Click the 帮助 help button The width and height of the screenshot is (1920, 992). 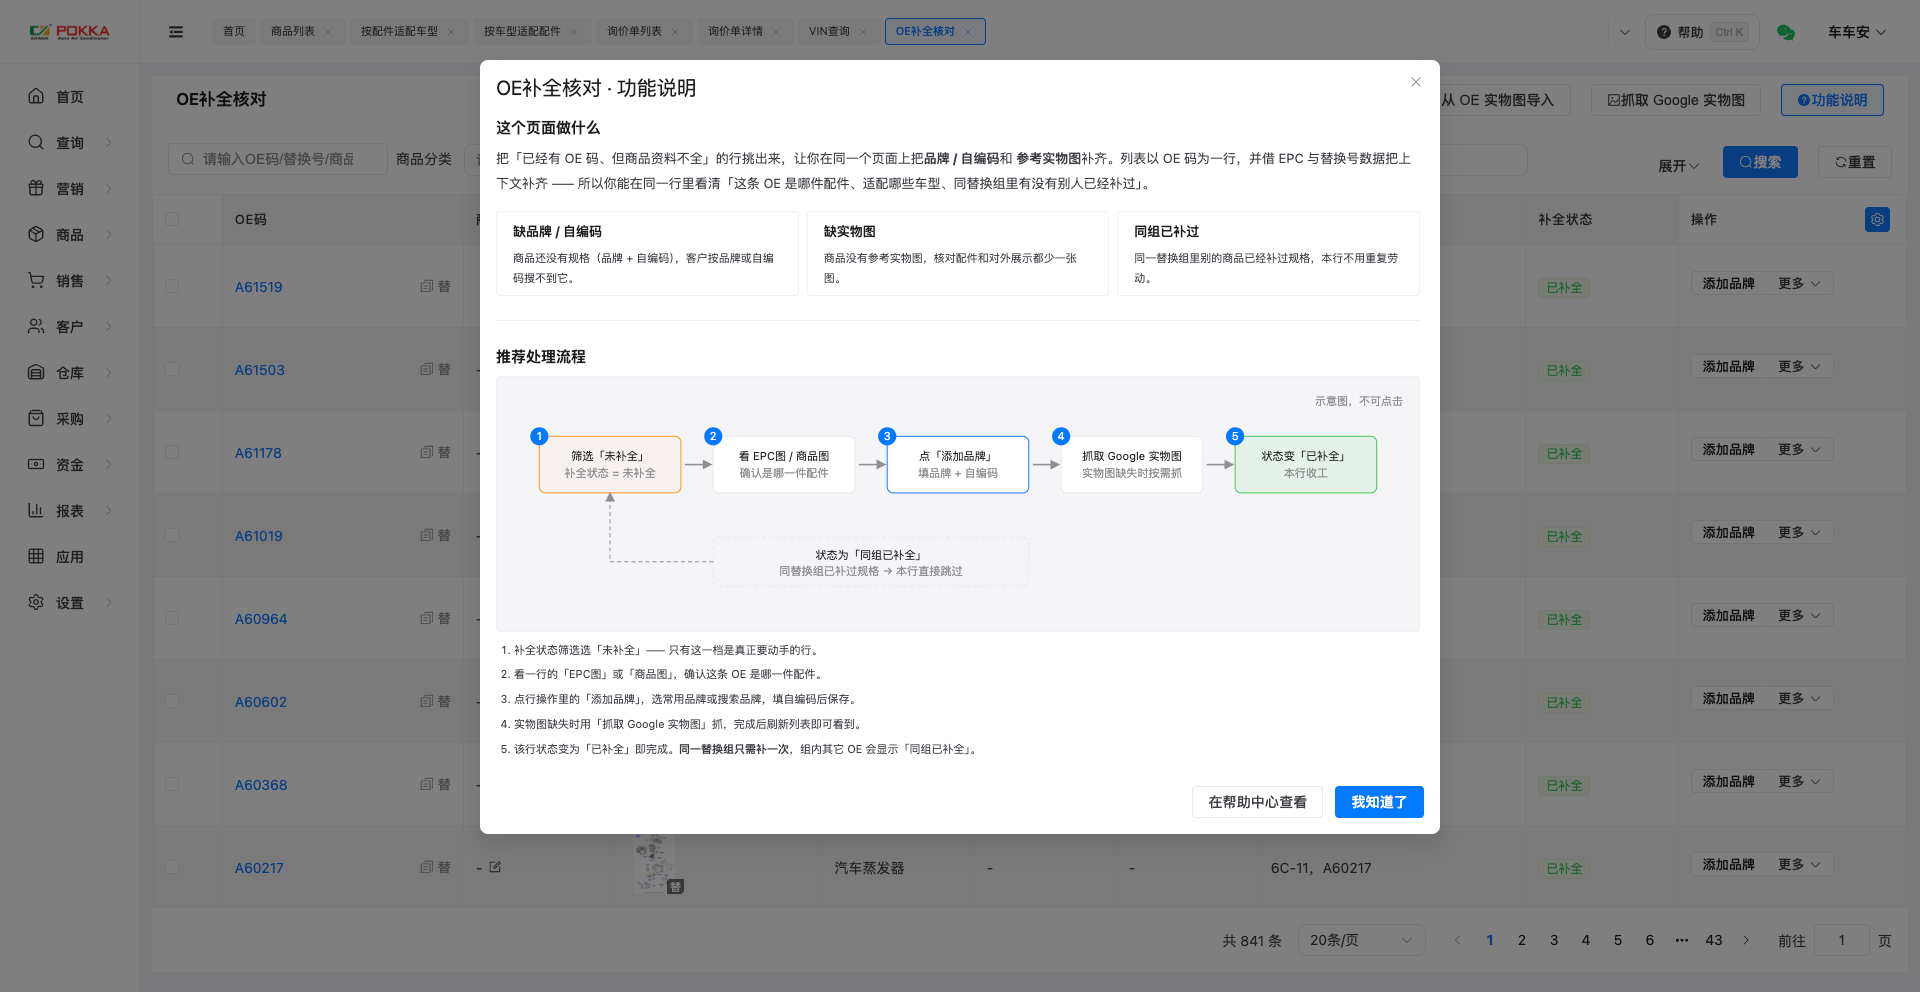1701,32
